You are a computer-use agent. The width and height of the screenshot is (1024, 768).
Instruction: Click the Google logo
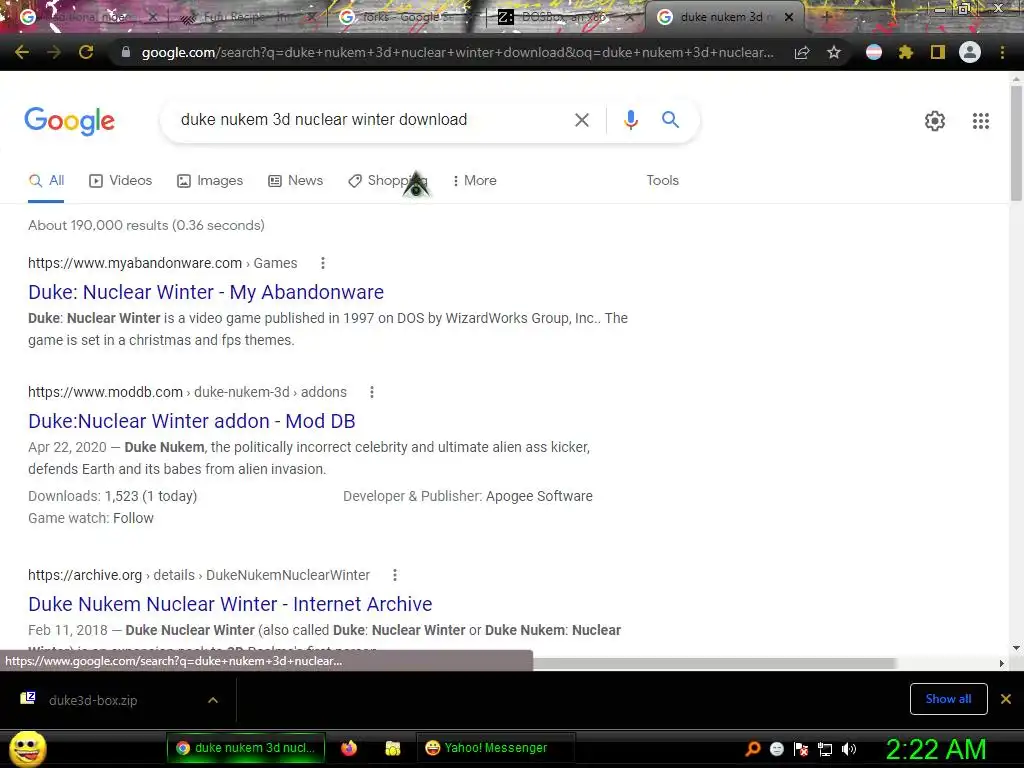[x=69, y=121]
